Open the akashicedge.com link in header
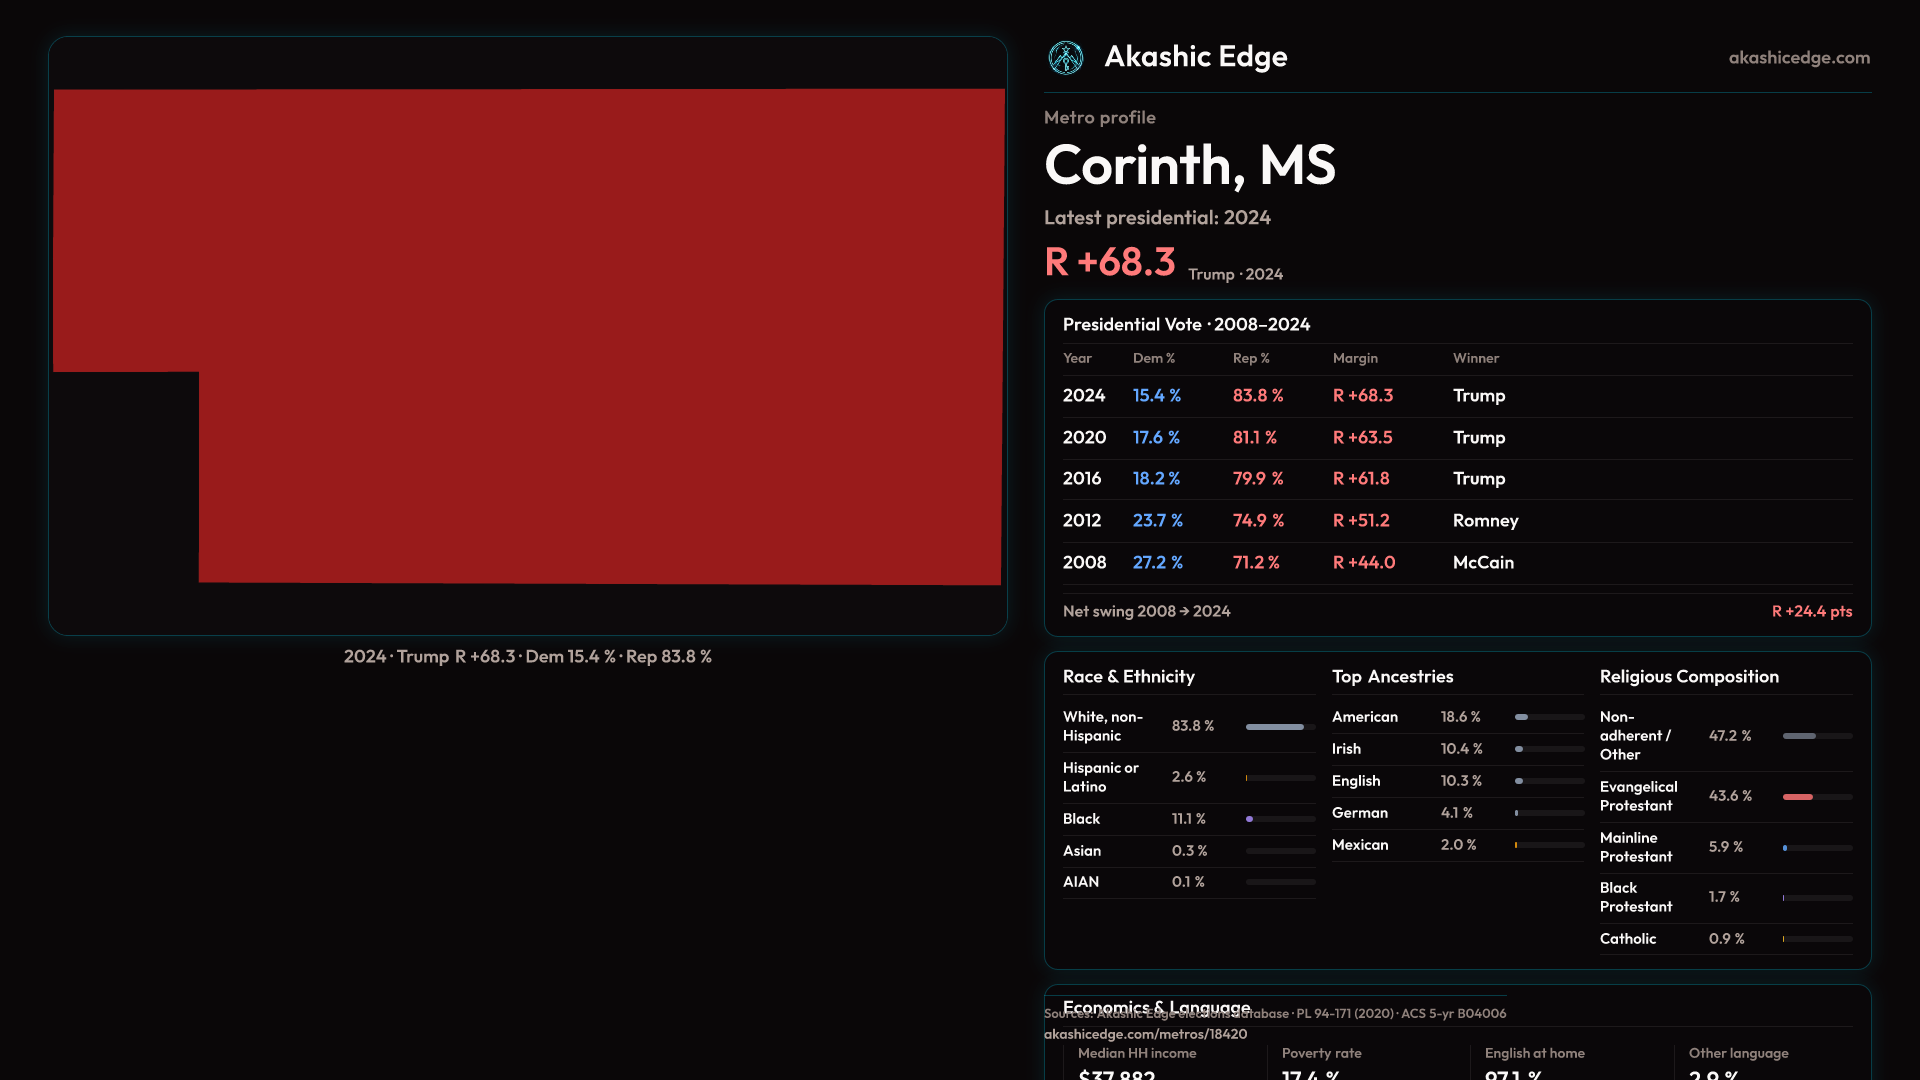The width and height of the screenshot is (1920, 1080). pos(1798,58)
